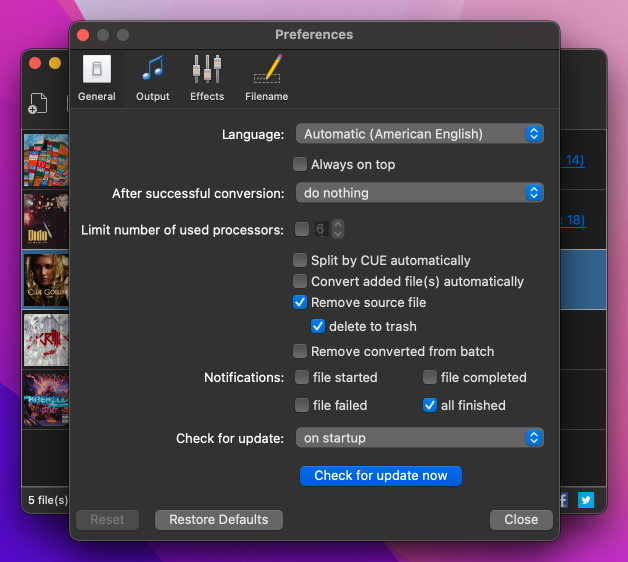Enable the Always on top checkbox

(300, 164)
